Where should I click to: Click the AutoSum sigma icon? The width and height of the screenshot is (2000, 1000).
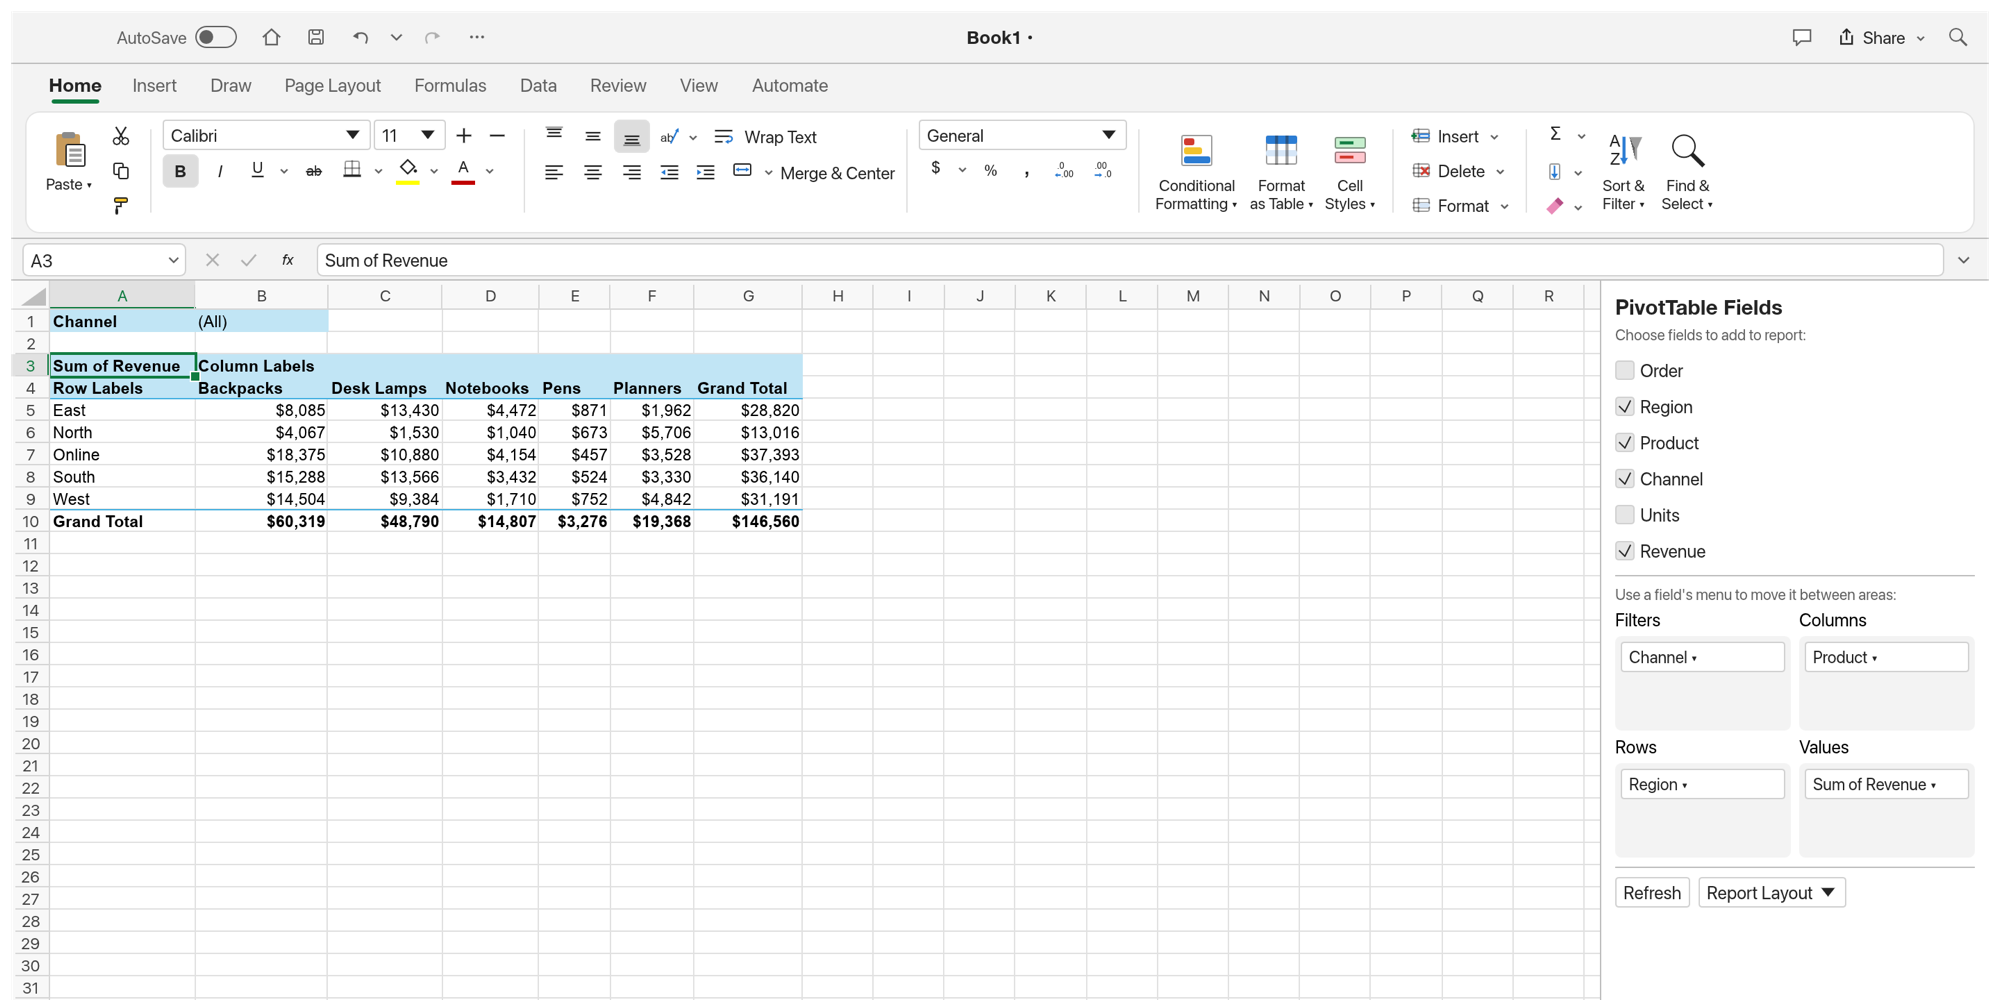[1555, 134]
